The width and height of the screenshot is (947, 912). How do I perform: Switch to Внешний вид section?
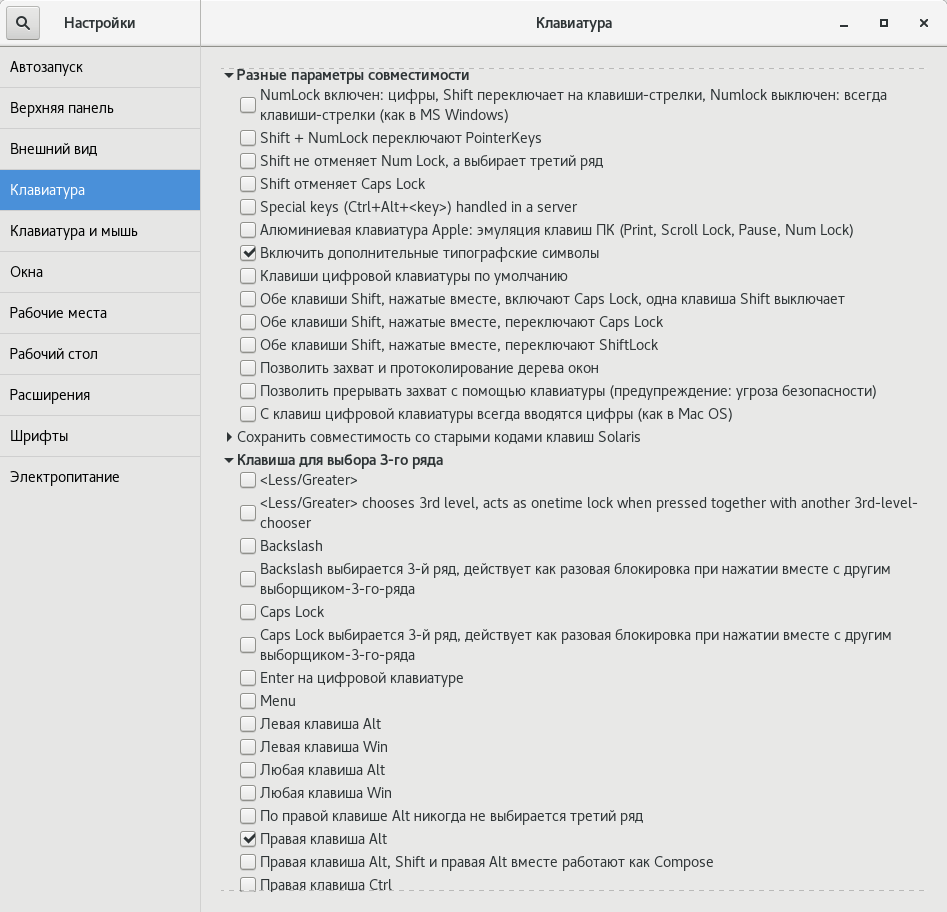click(100, 149)
